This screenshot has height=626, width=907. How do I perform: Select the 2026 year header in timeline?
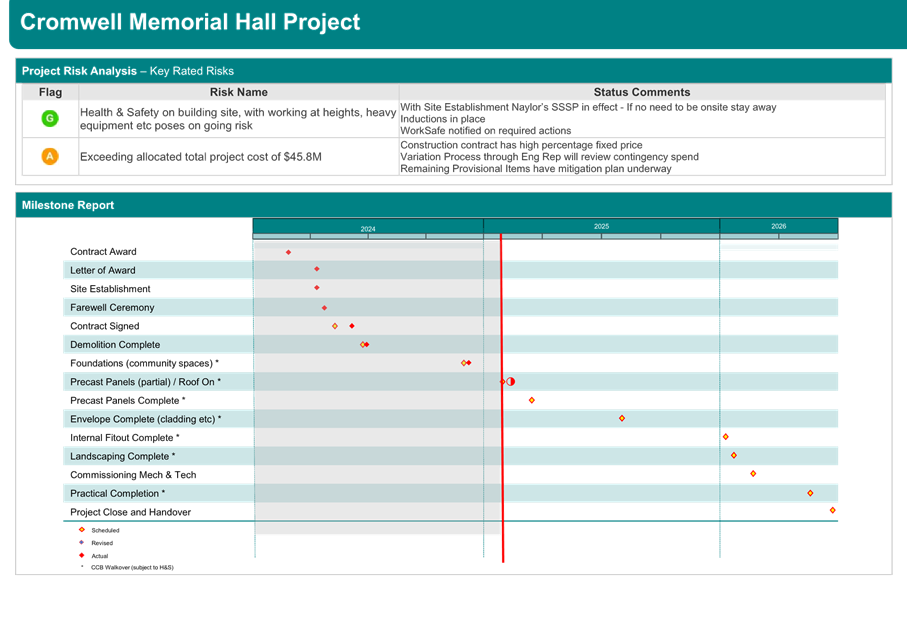(x=779, y=226)
